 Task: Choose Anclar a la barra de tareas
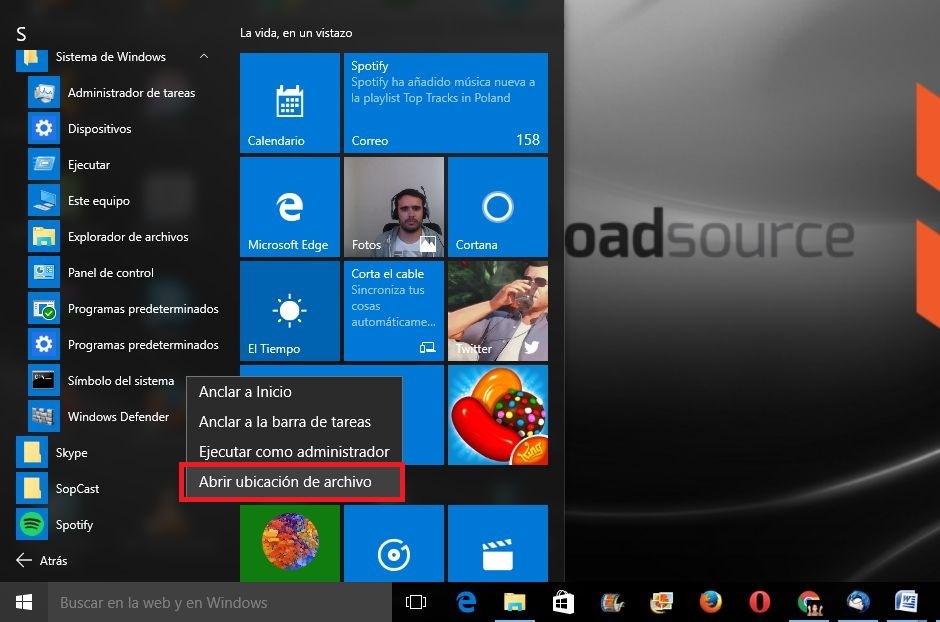294,422
